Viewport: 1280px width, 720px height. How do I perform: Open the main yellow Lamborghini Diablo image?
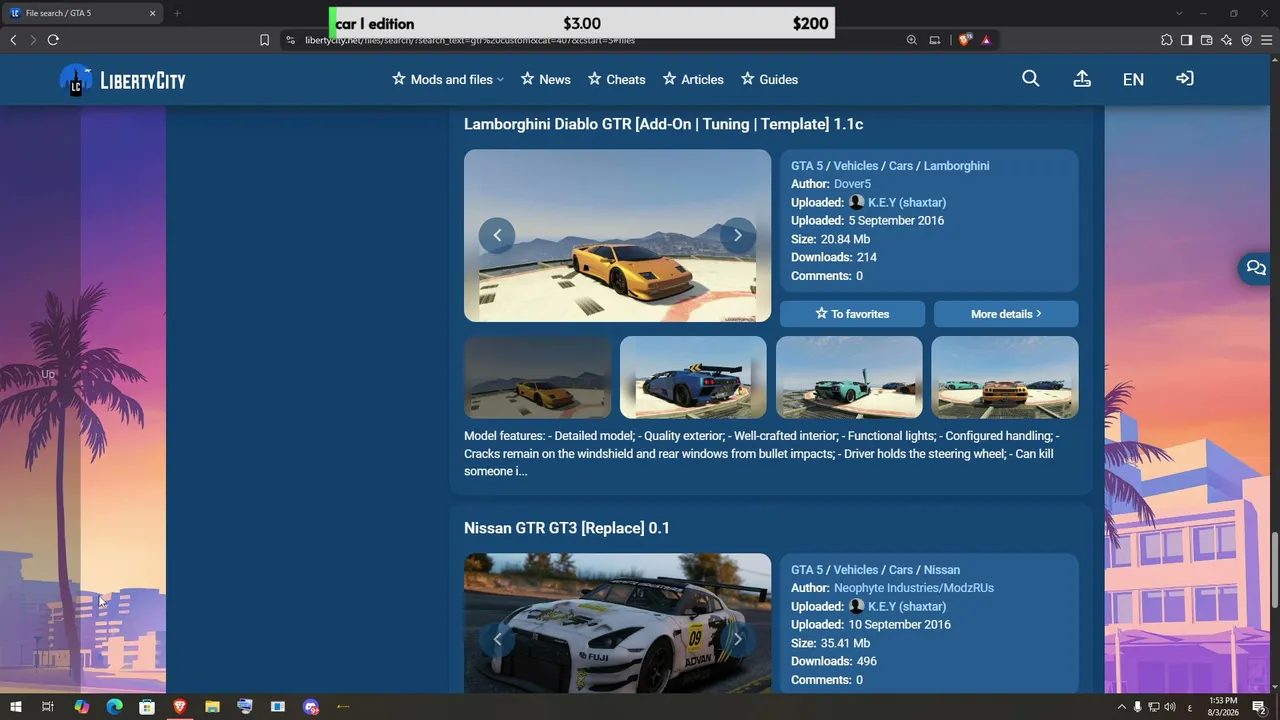click(x=617, y=236)
